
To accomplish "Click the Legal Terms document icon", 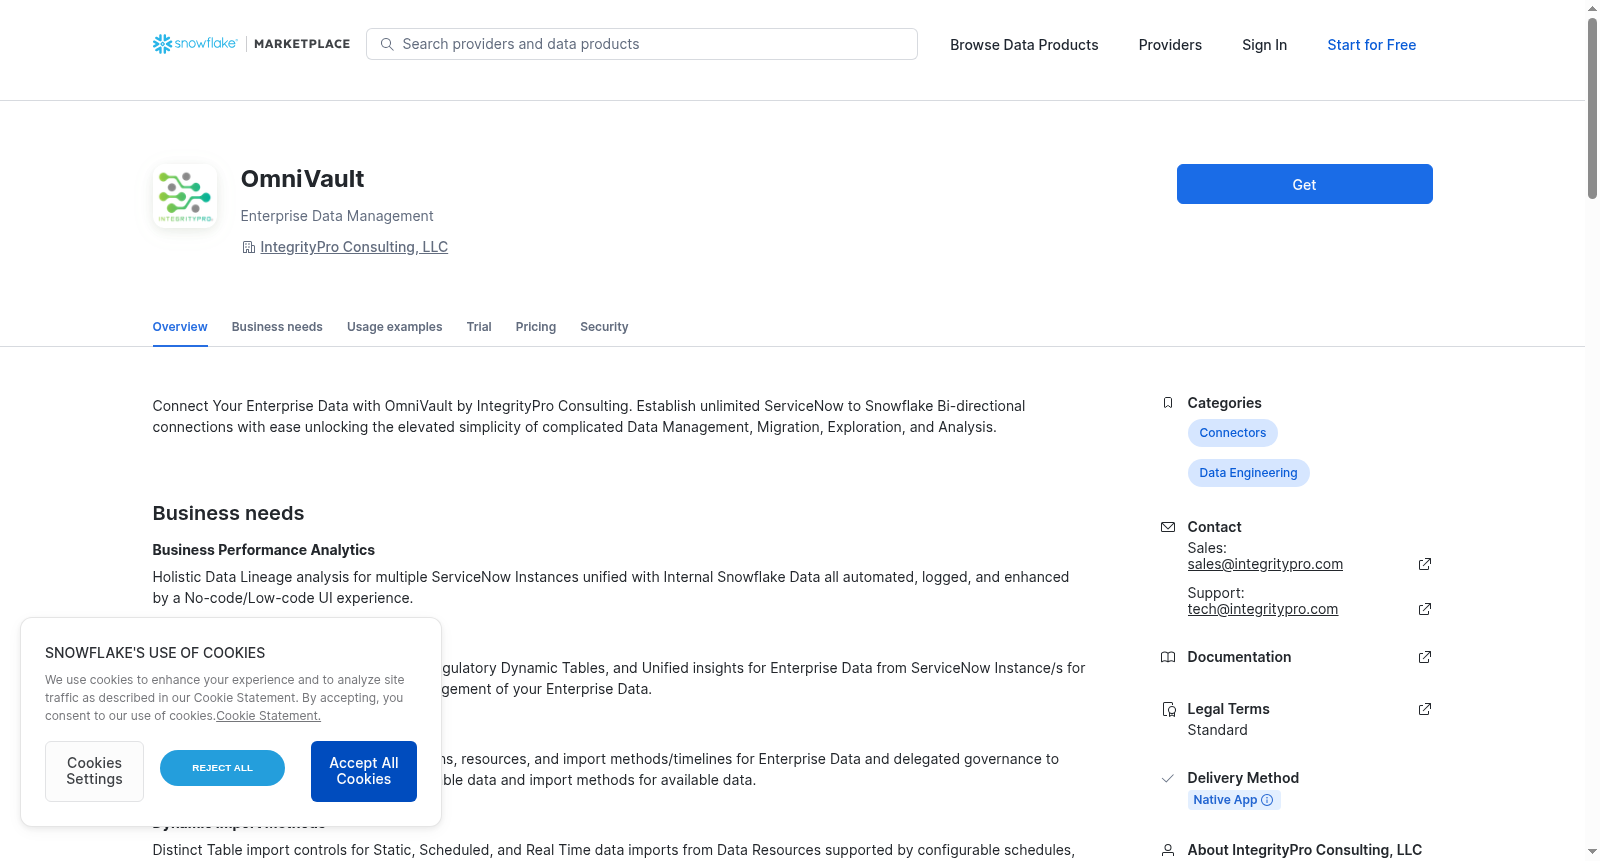I will pyautogui.click(x=1168, y=709).
